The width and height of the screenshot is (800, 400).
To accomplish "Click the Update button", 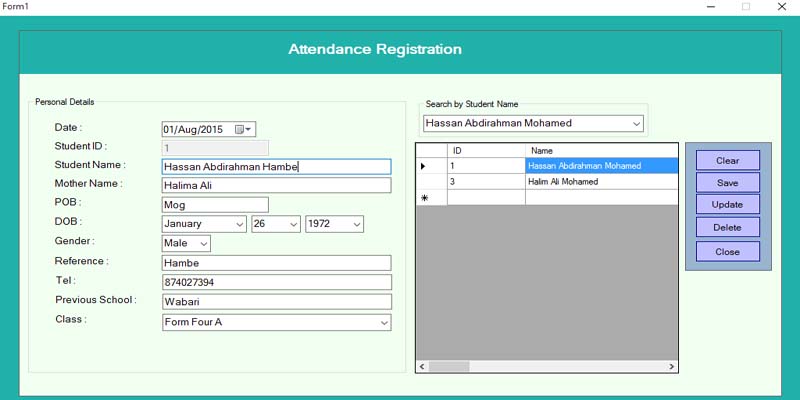I will (727, 205).
